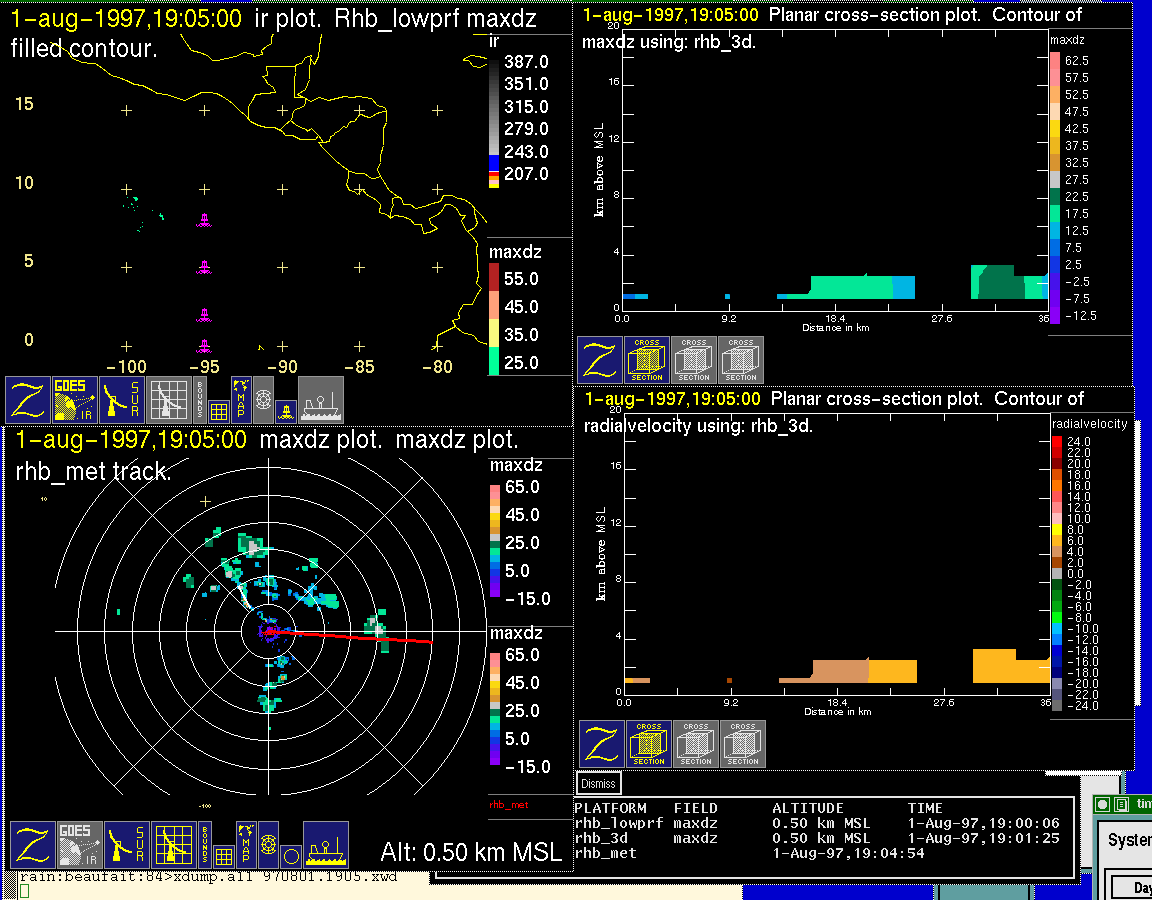The height and width of the screenshot is (900, 1152).
Task: Click the SUR radar icon in the ir plot toolbar
Action: pyautogui.click(x=123, y=400)
